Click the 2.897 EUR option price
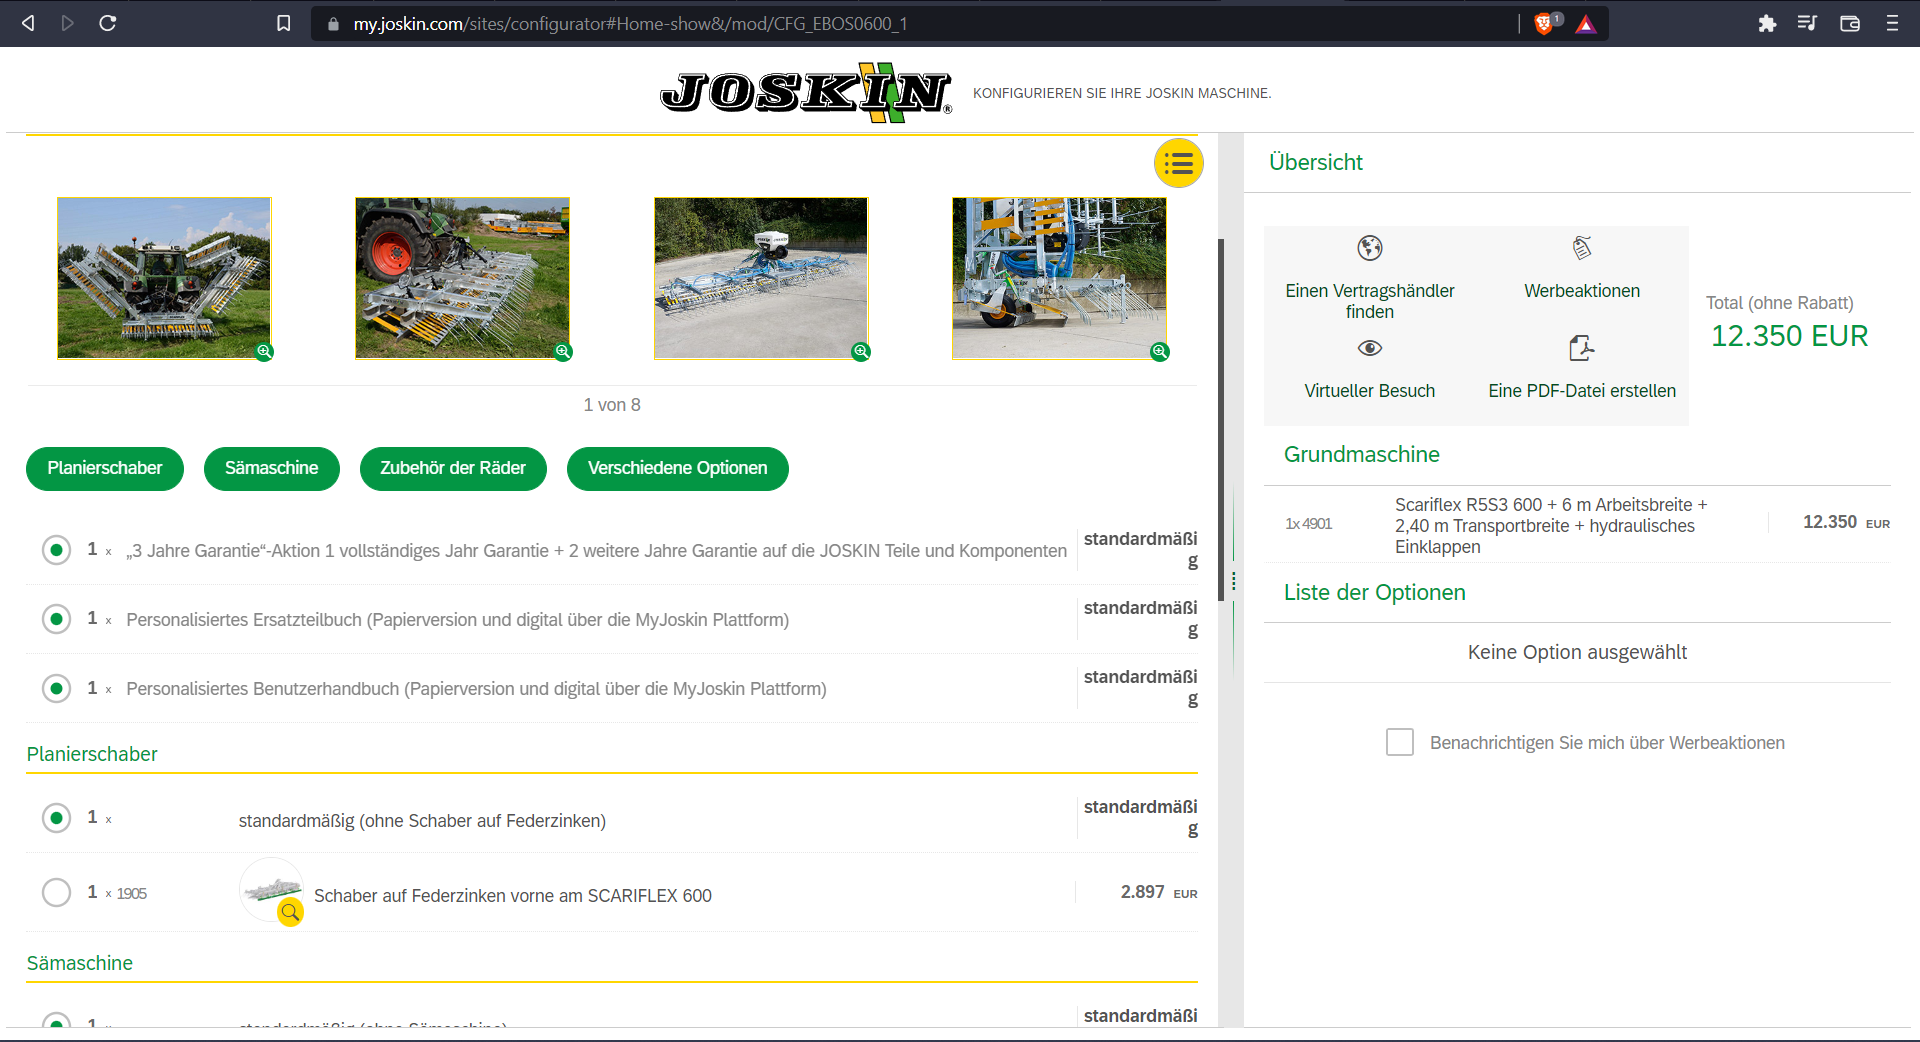The image size is (1920, 1042). click(1158, 892)
